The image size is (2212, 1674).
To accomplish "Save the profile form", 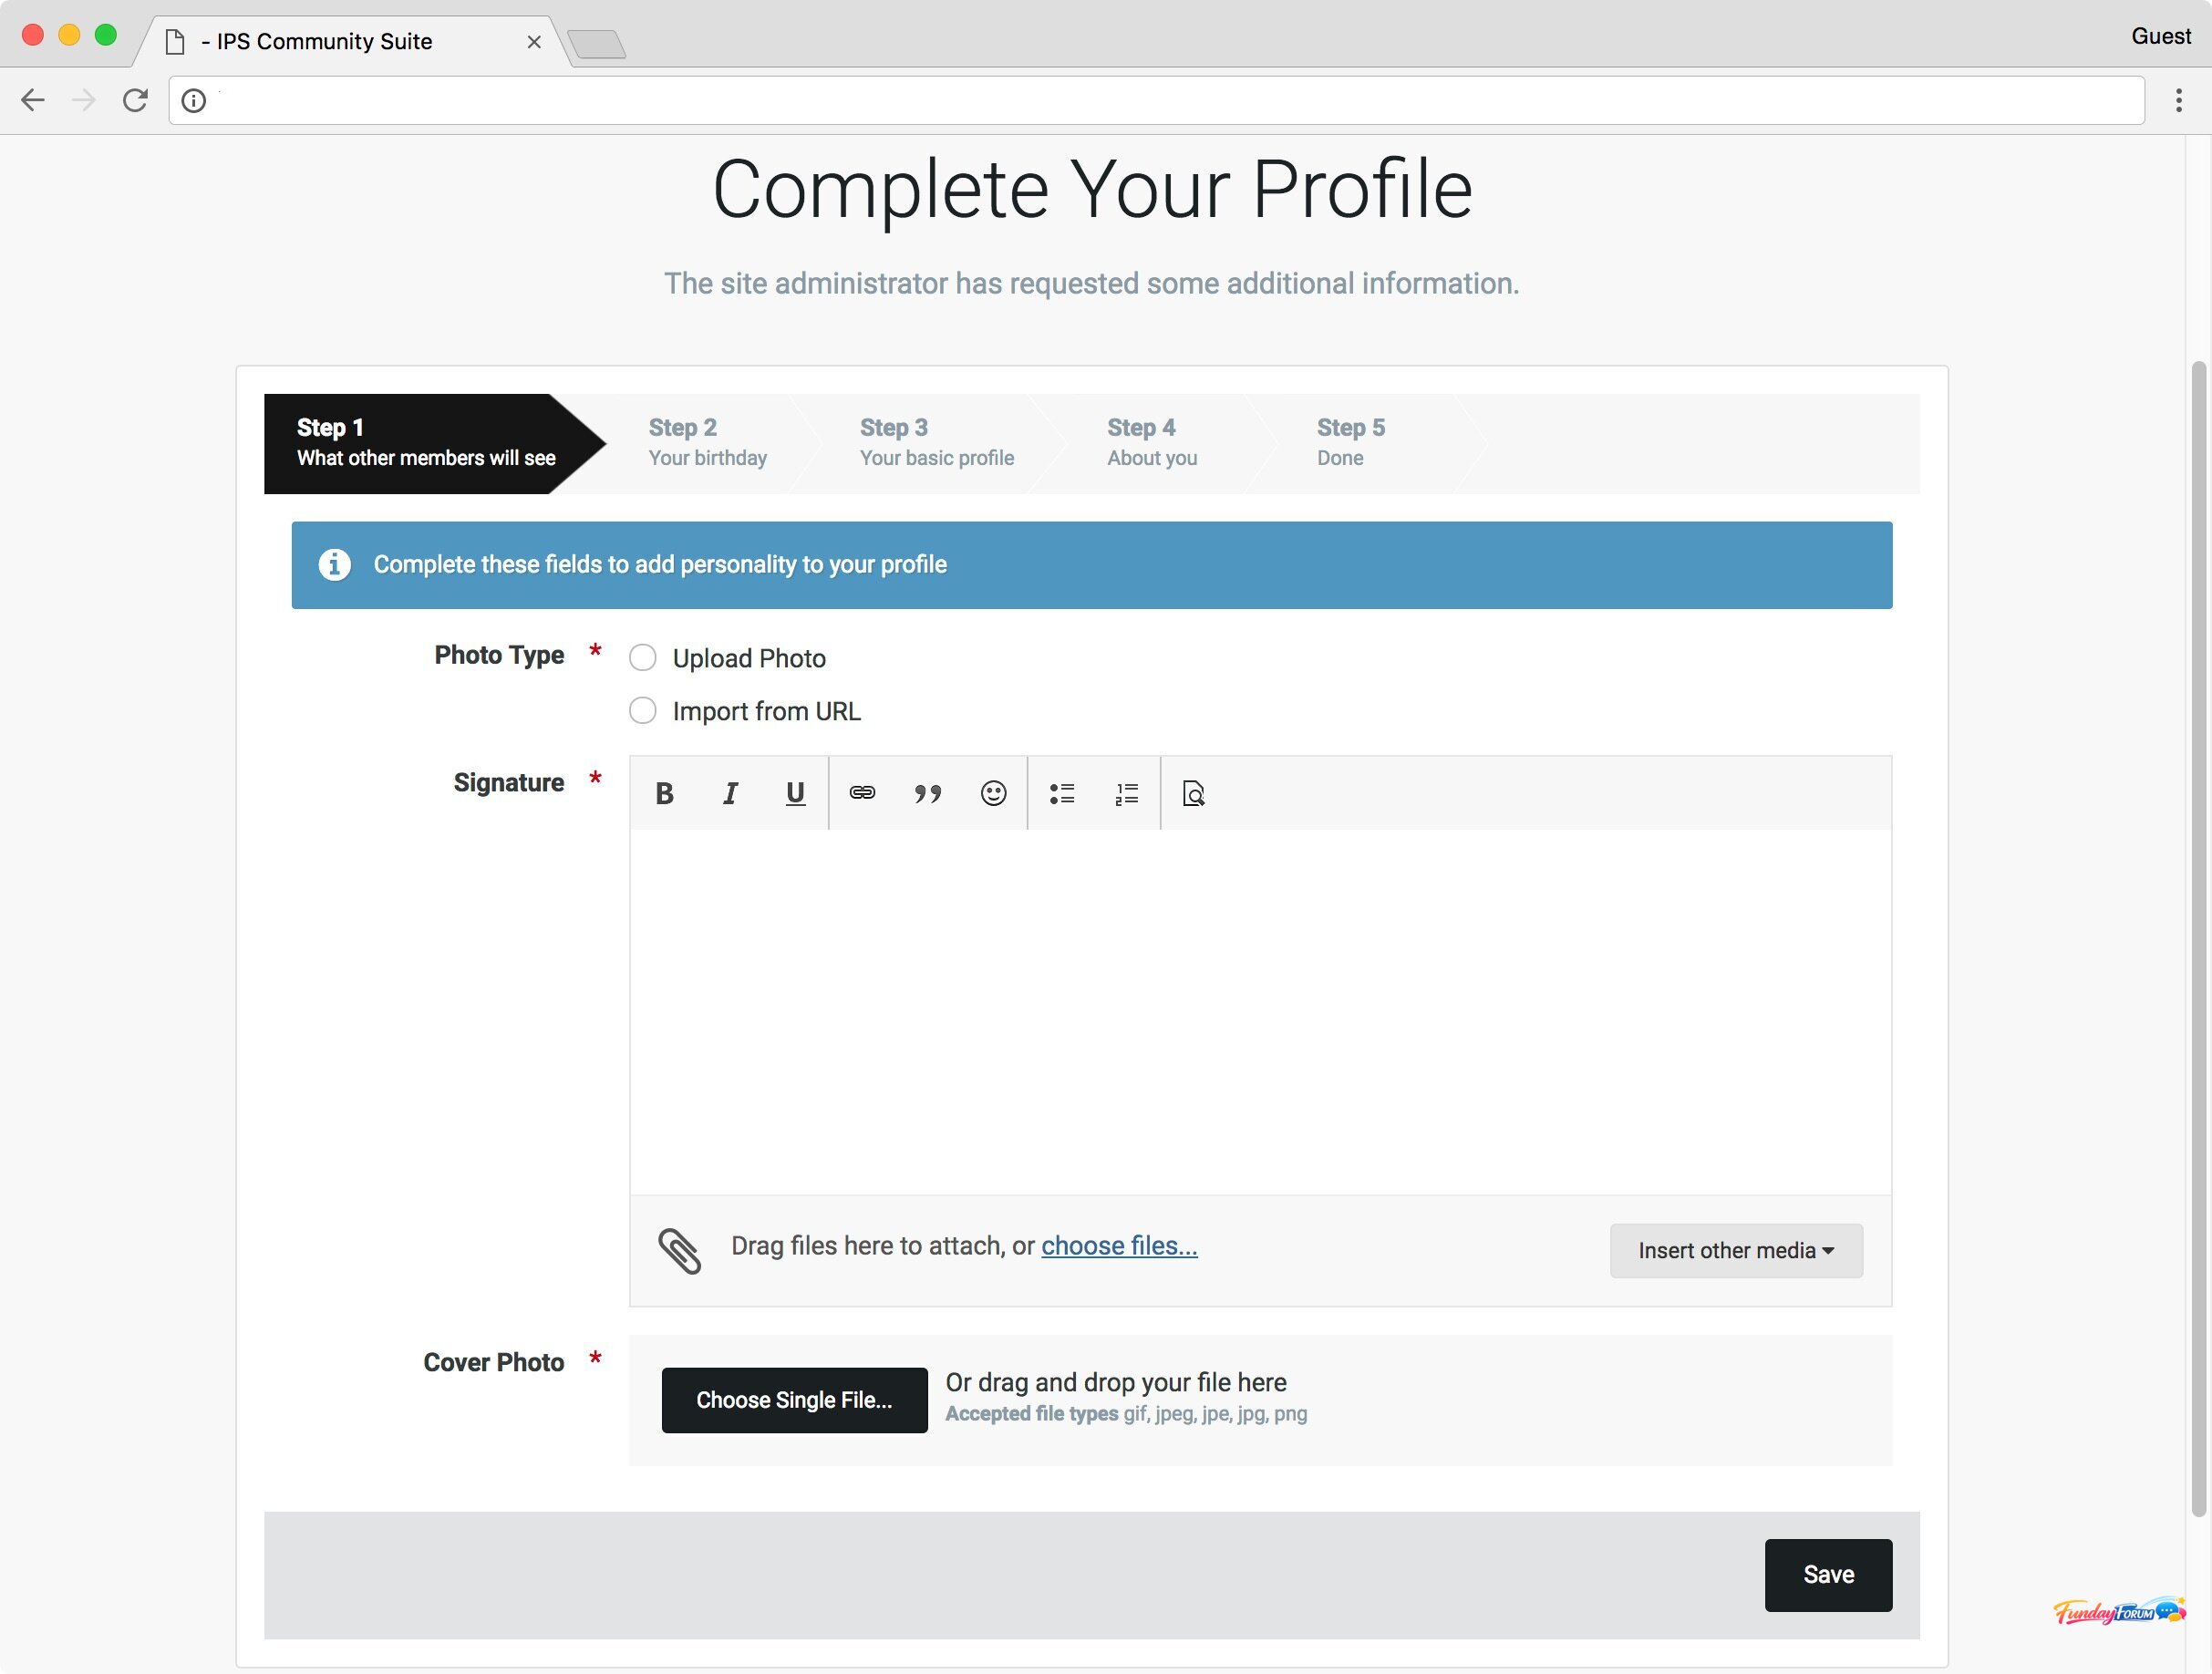I will 1828,1575.
